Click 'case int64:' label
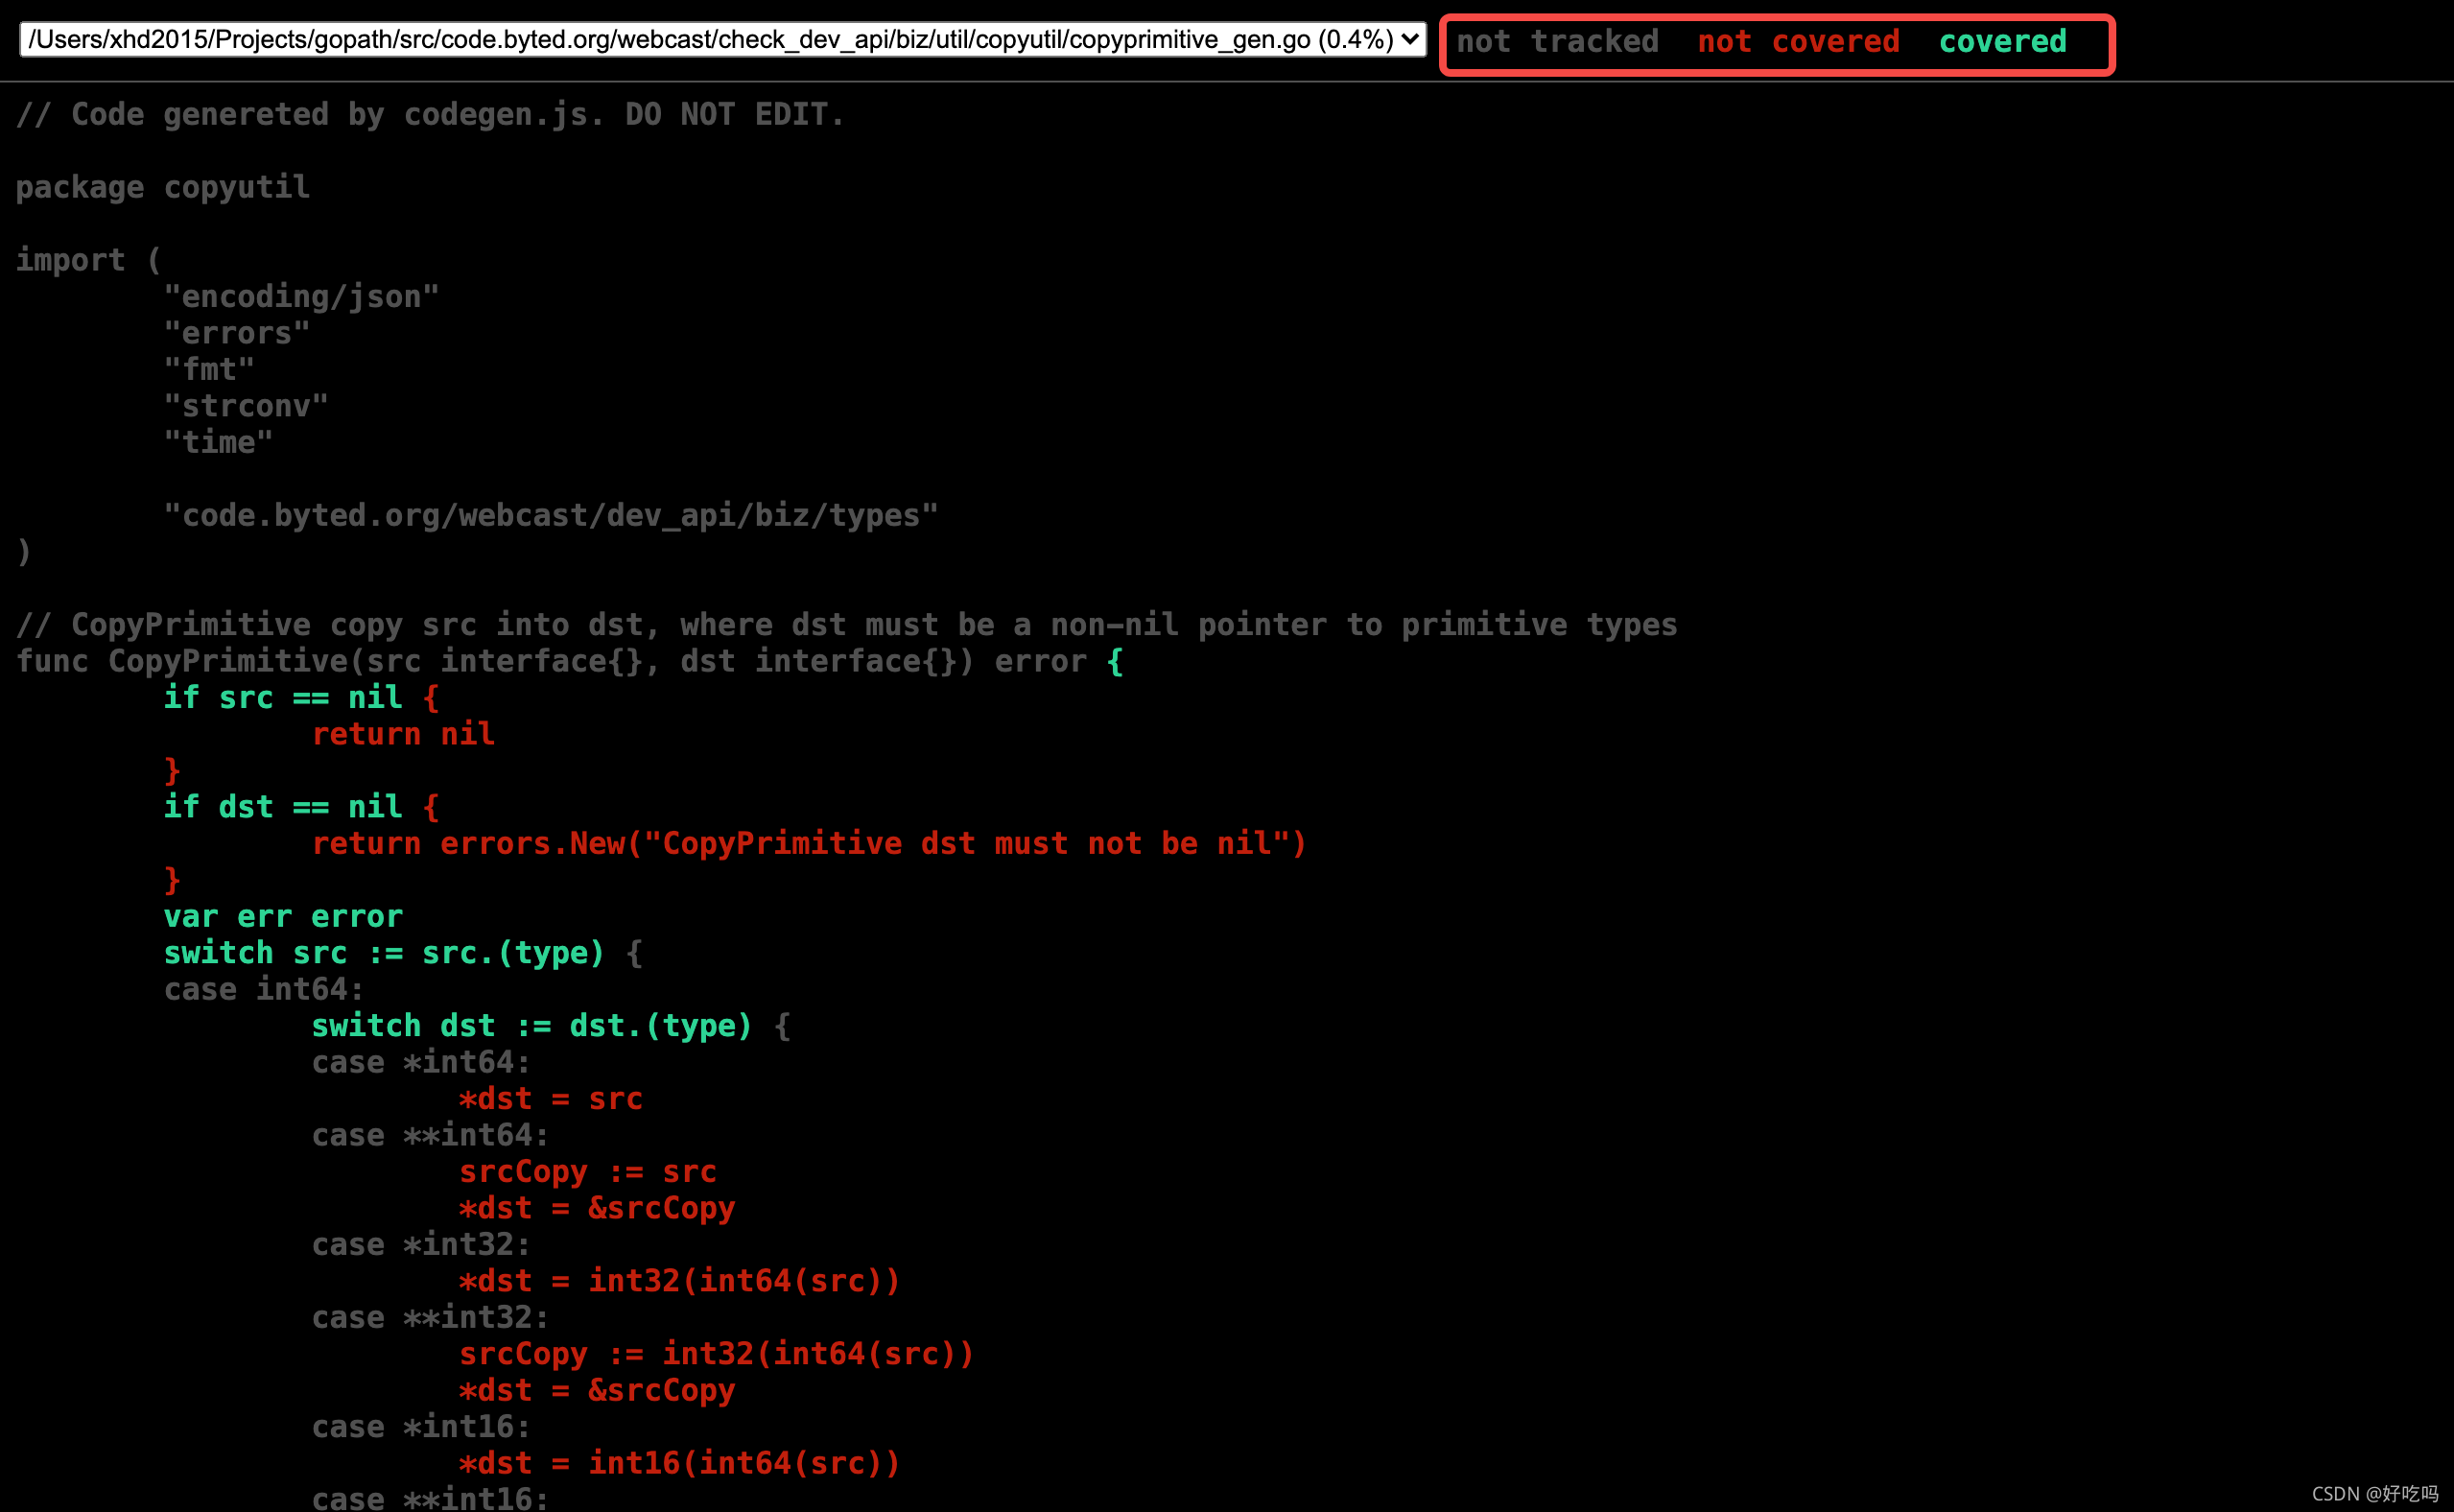 264,990
